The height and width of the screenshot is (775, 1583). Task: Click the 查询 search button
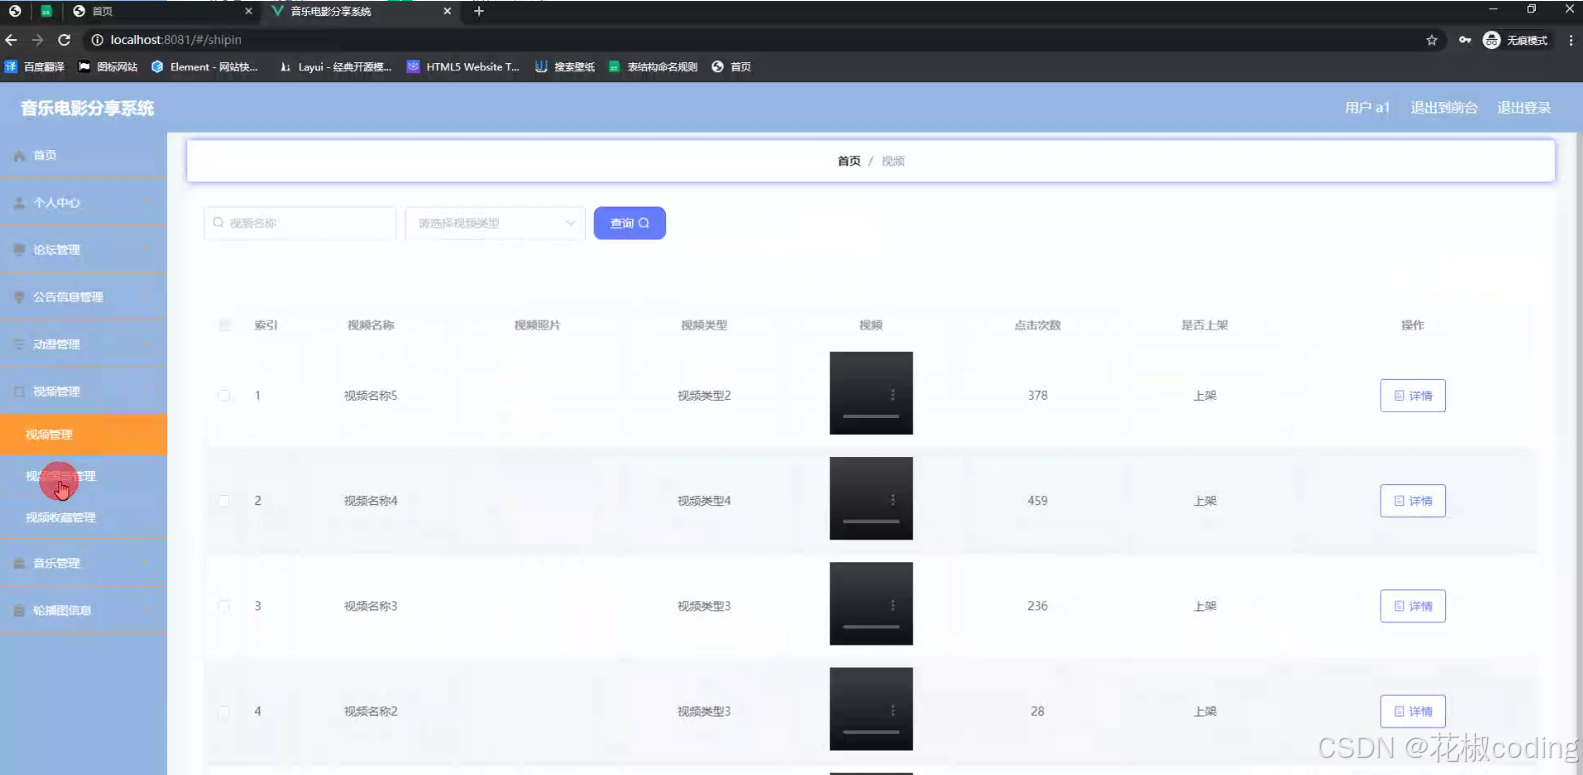tap(630, 223)
